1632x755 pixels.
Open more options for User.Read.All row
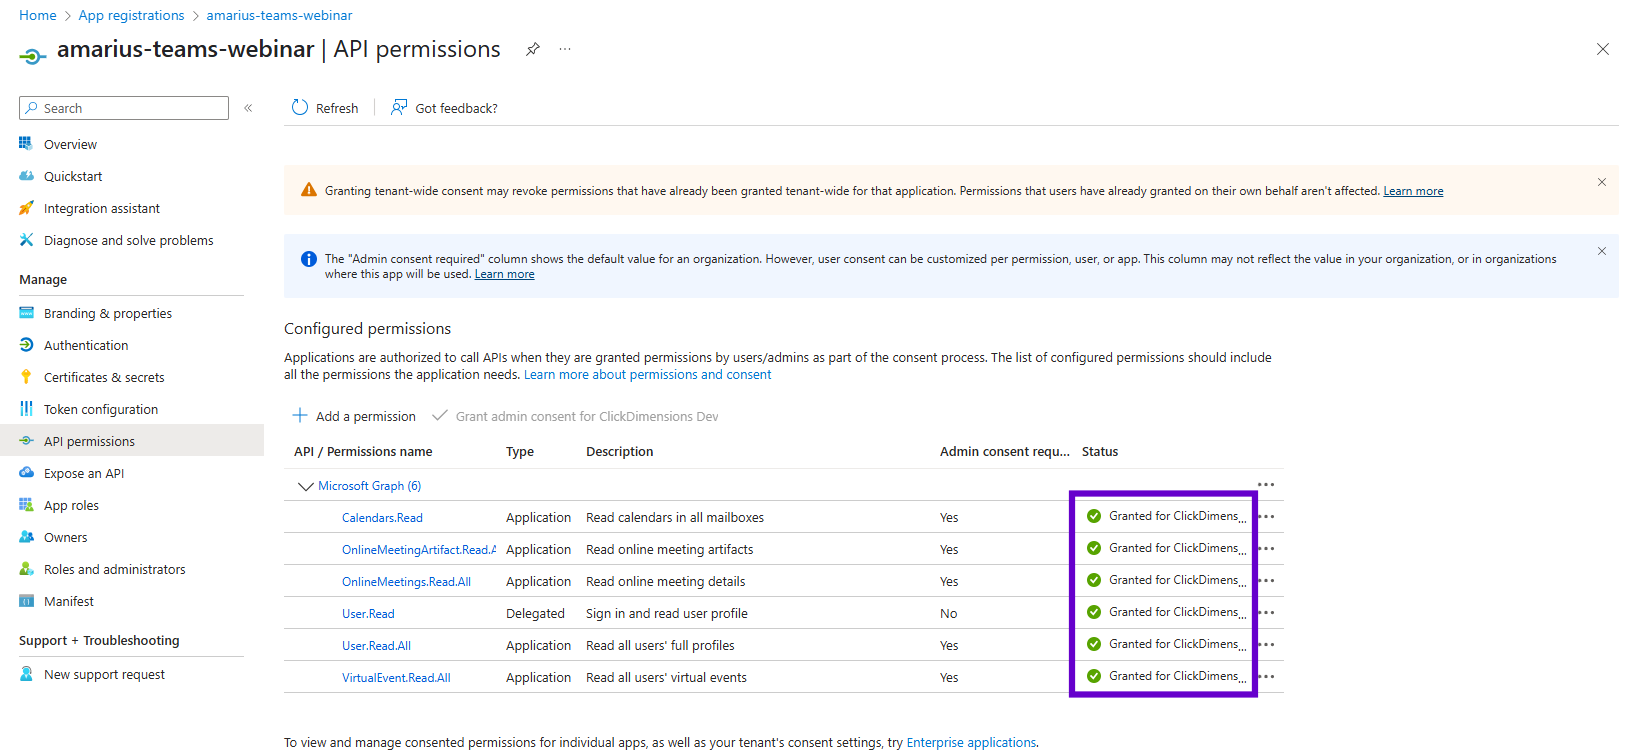tap(1266, 645)
